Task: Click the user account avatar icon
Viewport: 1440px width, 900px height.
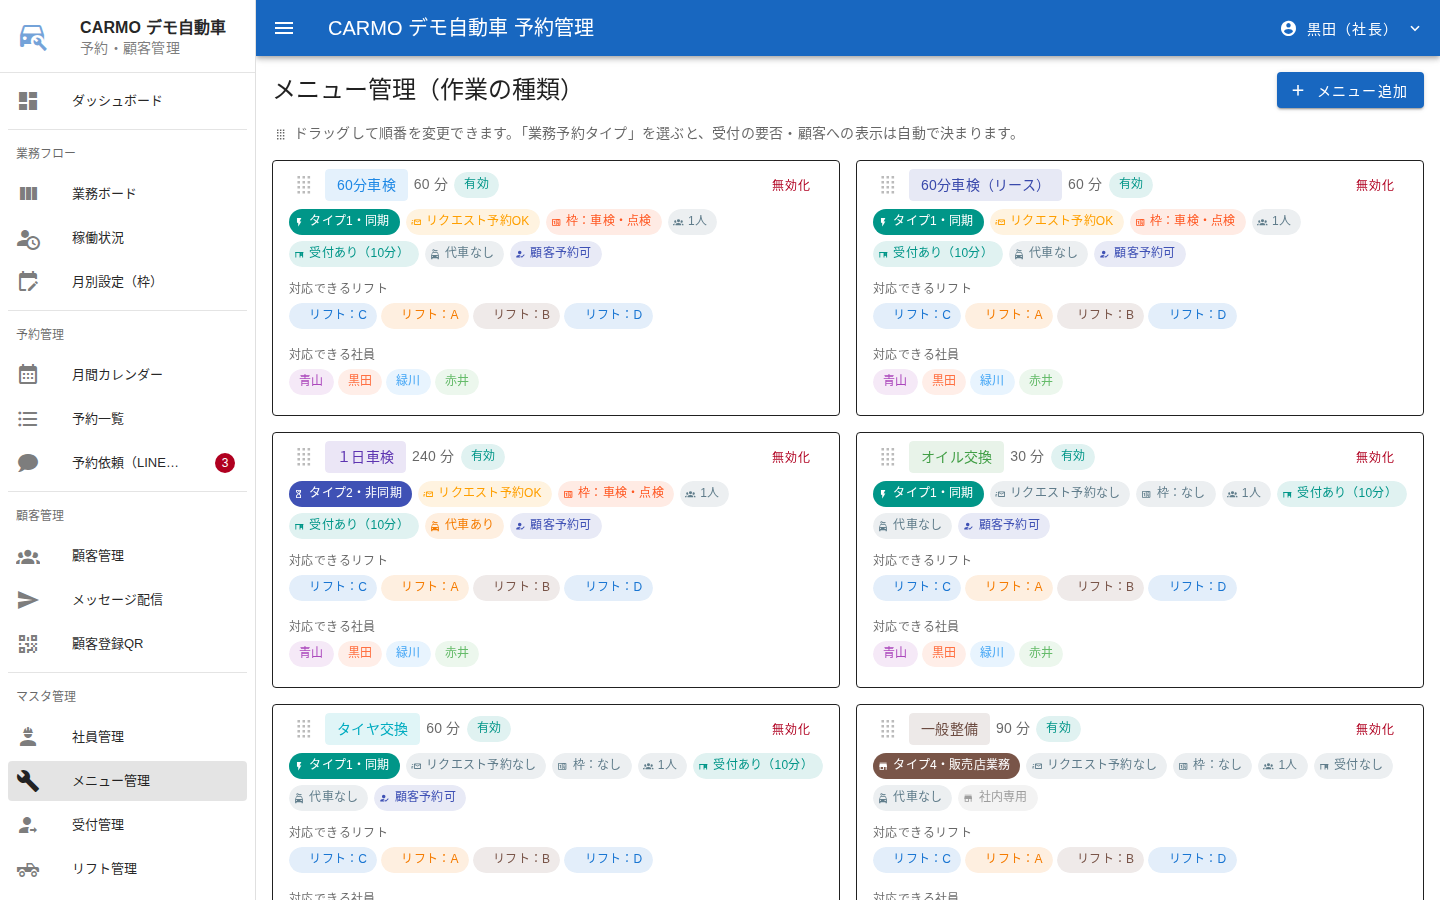Action: pos(1288,29)
